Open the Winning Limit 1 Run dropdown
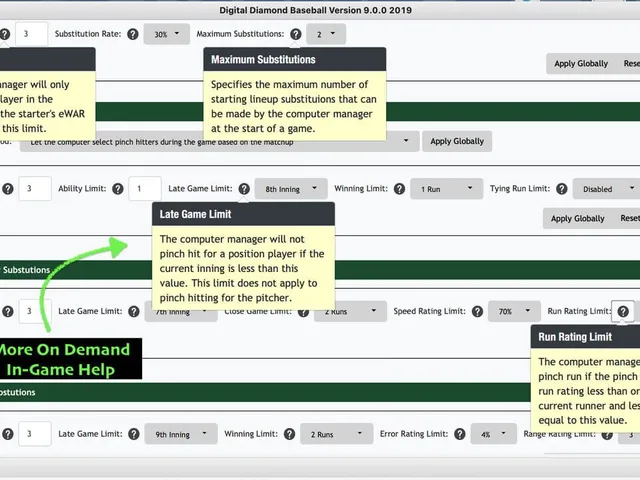 pyautogui.click(x=447, y=189)
